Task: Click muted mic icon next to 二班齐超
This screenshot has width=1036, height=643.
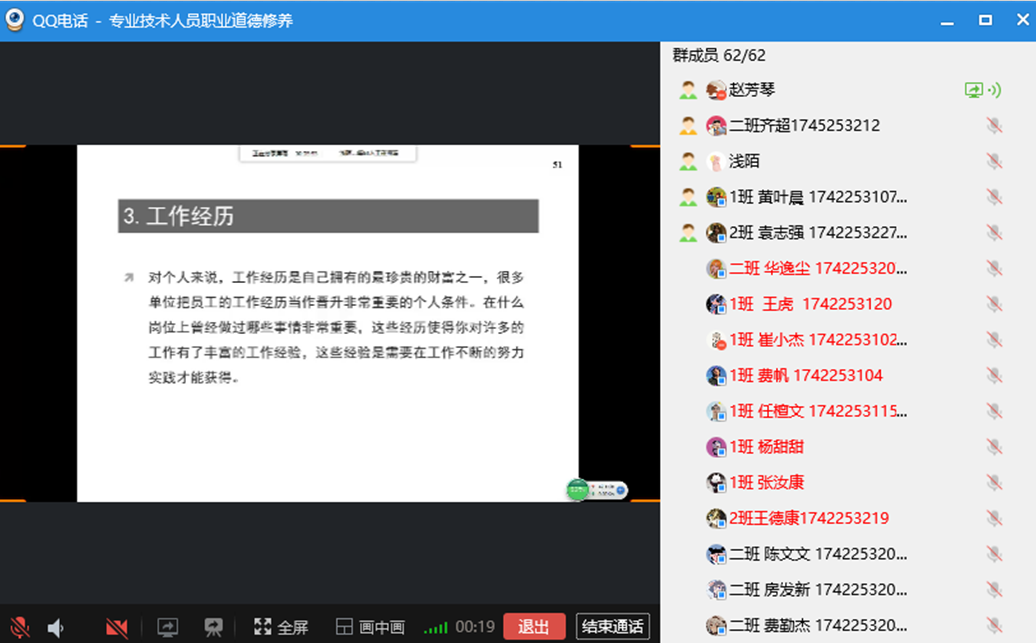Action: pos(993,126)
